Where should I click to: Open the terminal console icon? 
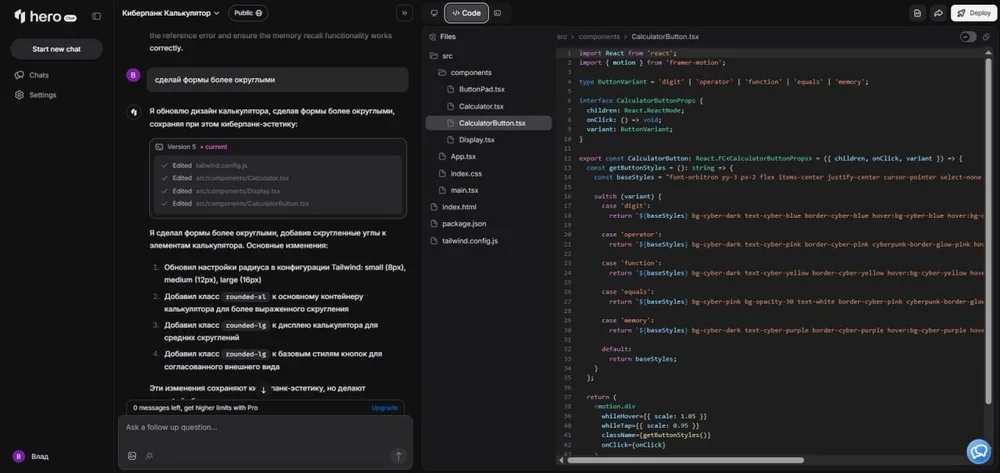497,13
